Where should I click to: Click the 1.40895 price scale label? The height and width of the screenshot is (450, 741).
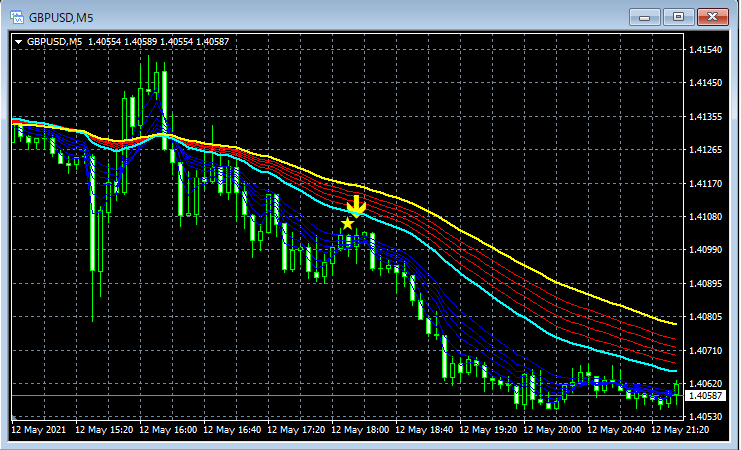pyautogui.click(x=706, y=283)
